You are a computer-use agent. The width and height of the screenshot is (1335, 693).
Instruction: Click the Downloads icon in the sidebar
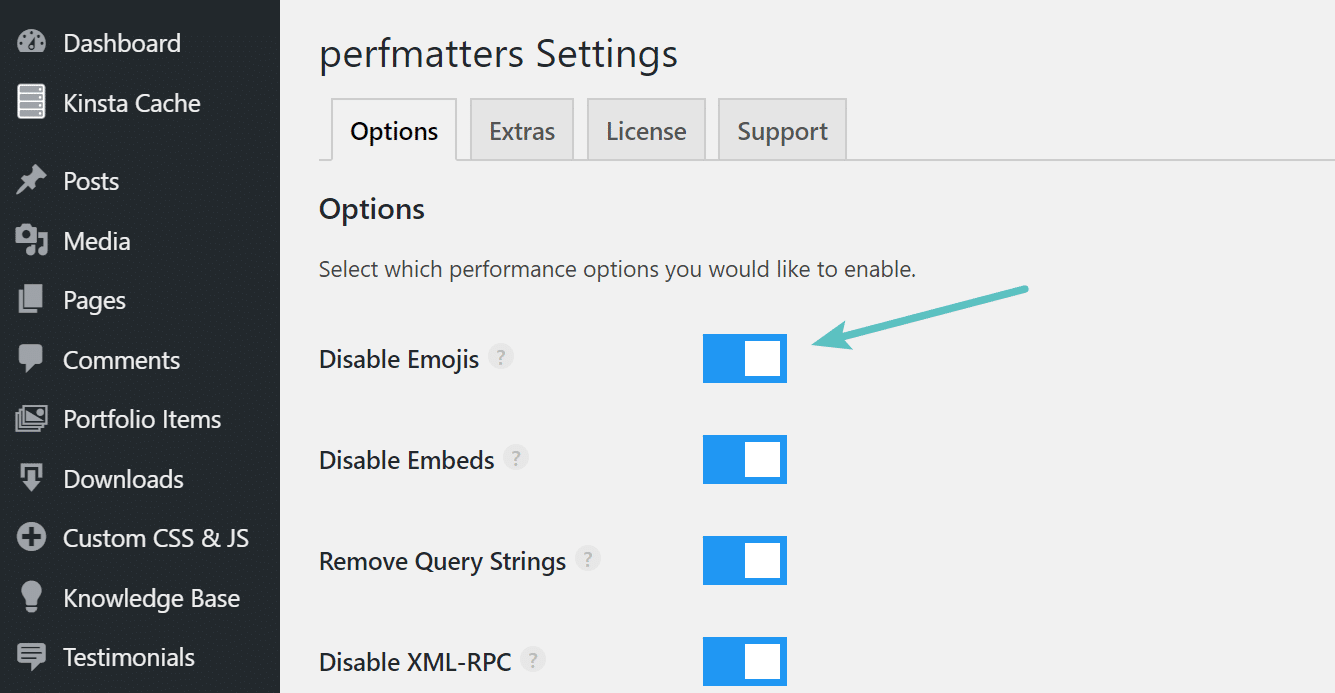click(x=30, y=478)
